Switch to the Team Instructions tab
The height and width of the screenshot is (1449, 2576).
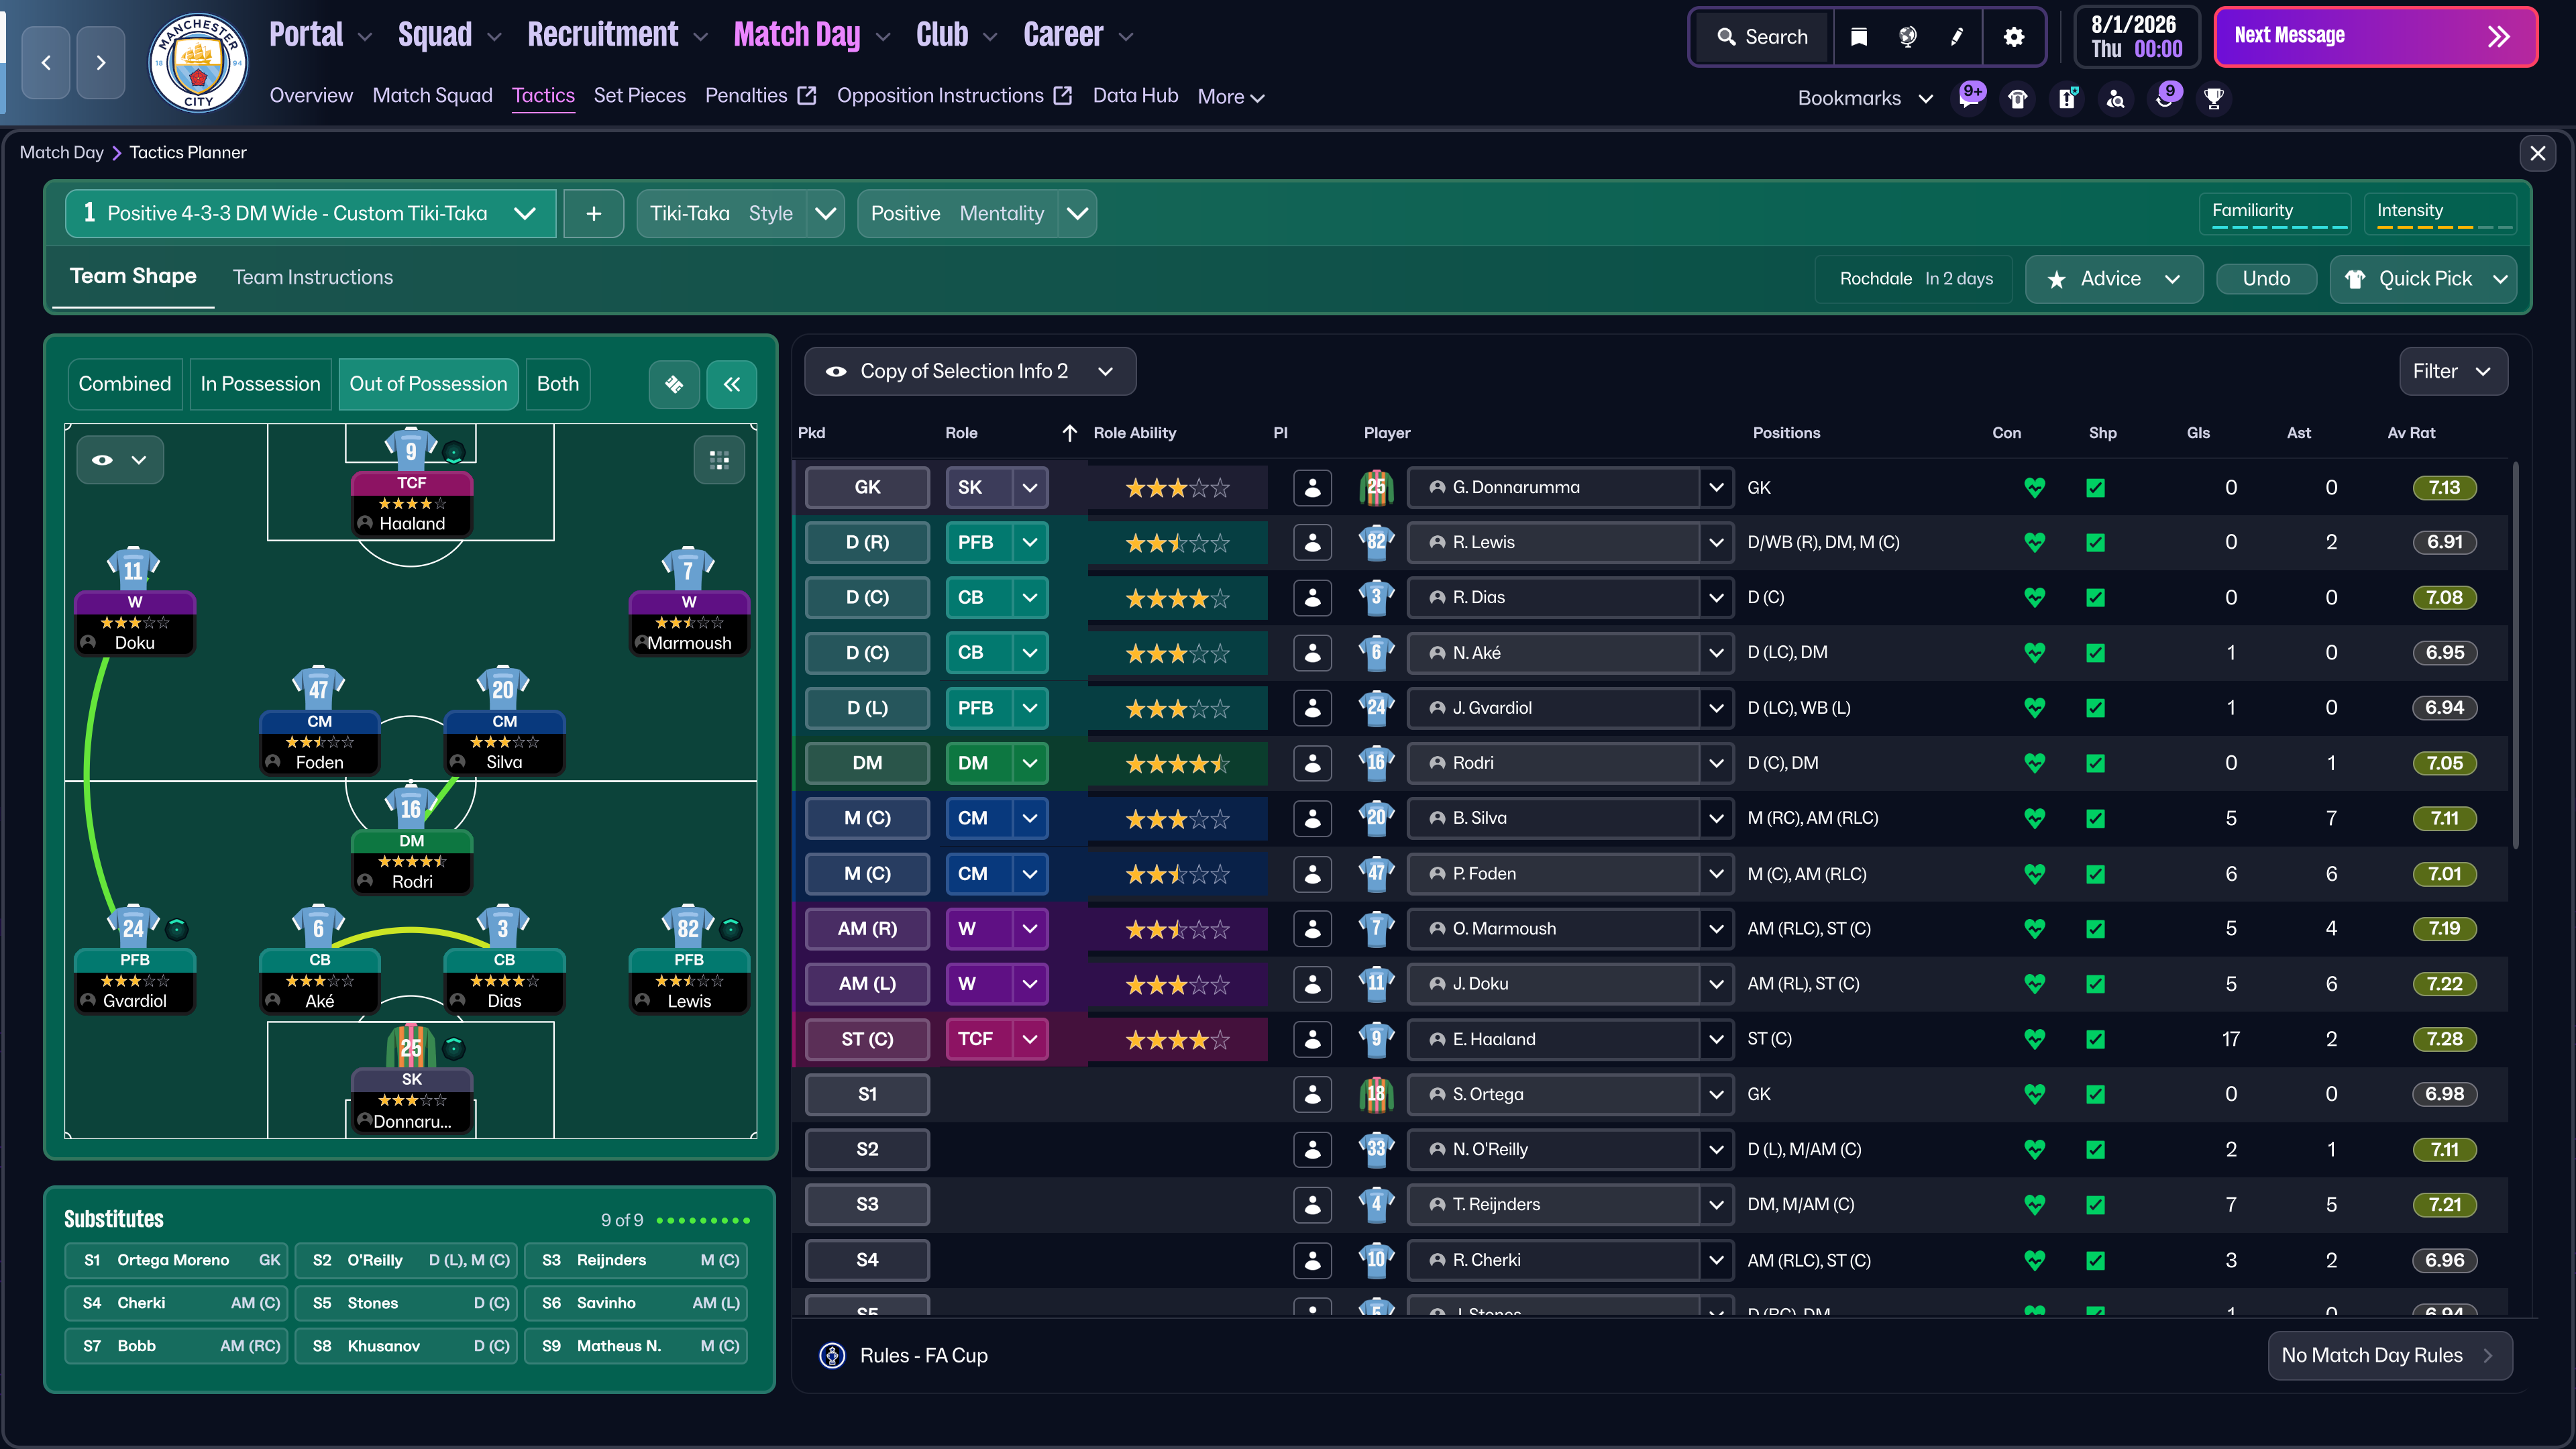click(312, 277)
